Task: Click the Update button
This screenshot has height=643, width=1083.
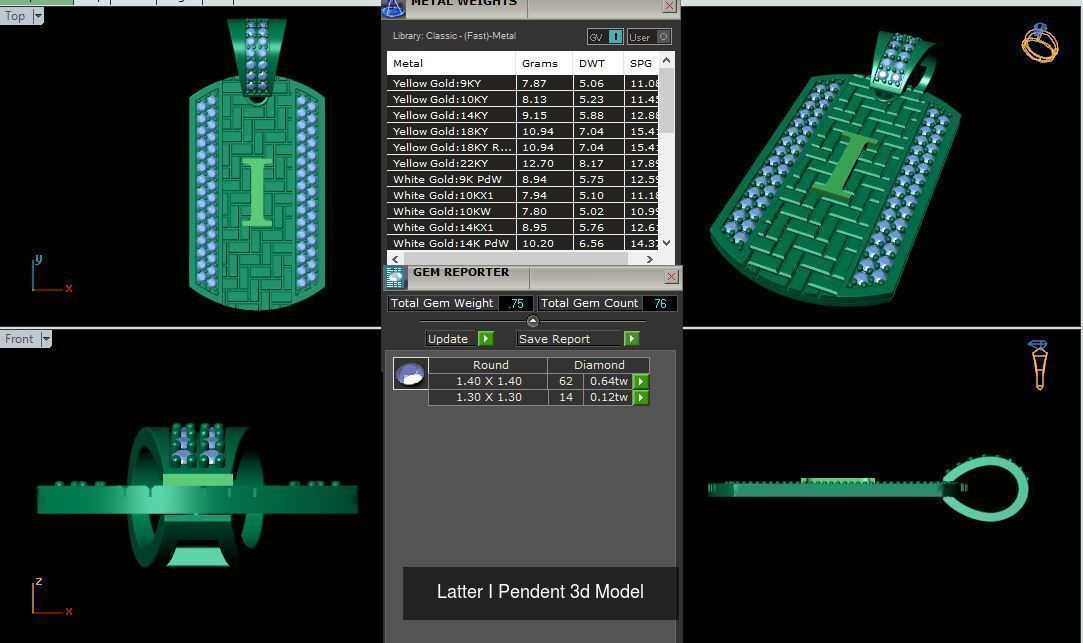Action: click(452, 338)
